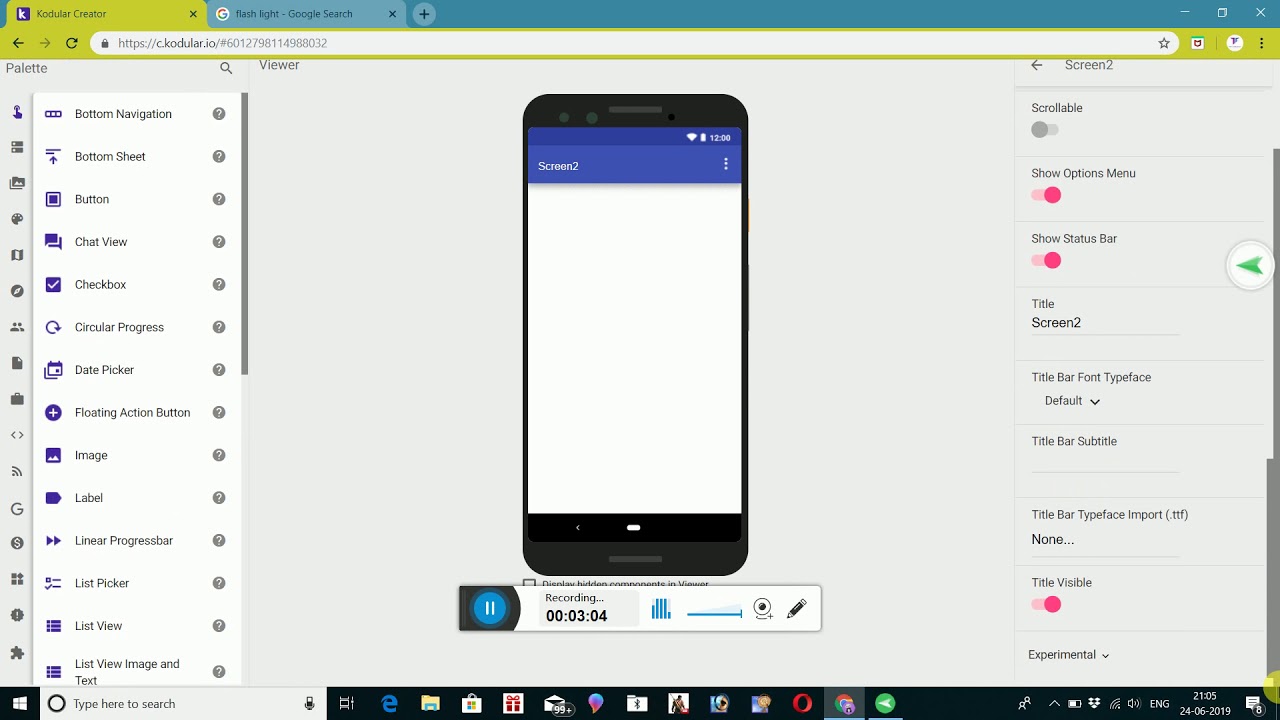The height and width of the screenshot is (720, 1280).
Task: Click the green floating arrow button
Action: pos(1250,266)
